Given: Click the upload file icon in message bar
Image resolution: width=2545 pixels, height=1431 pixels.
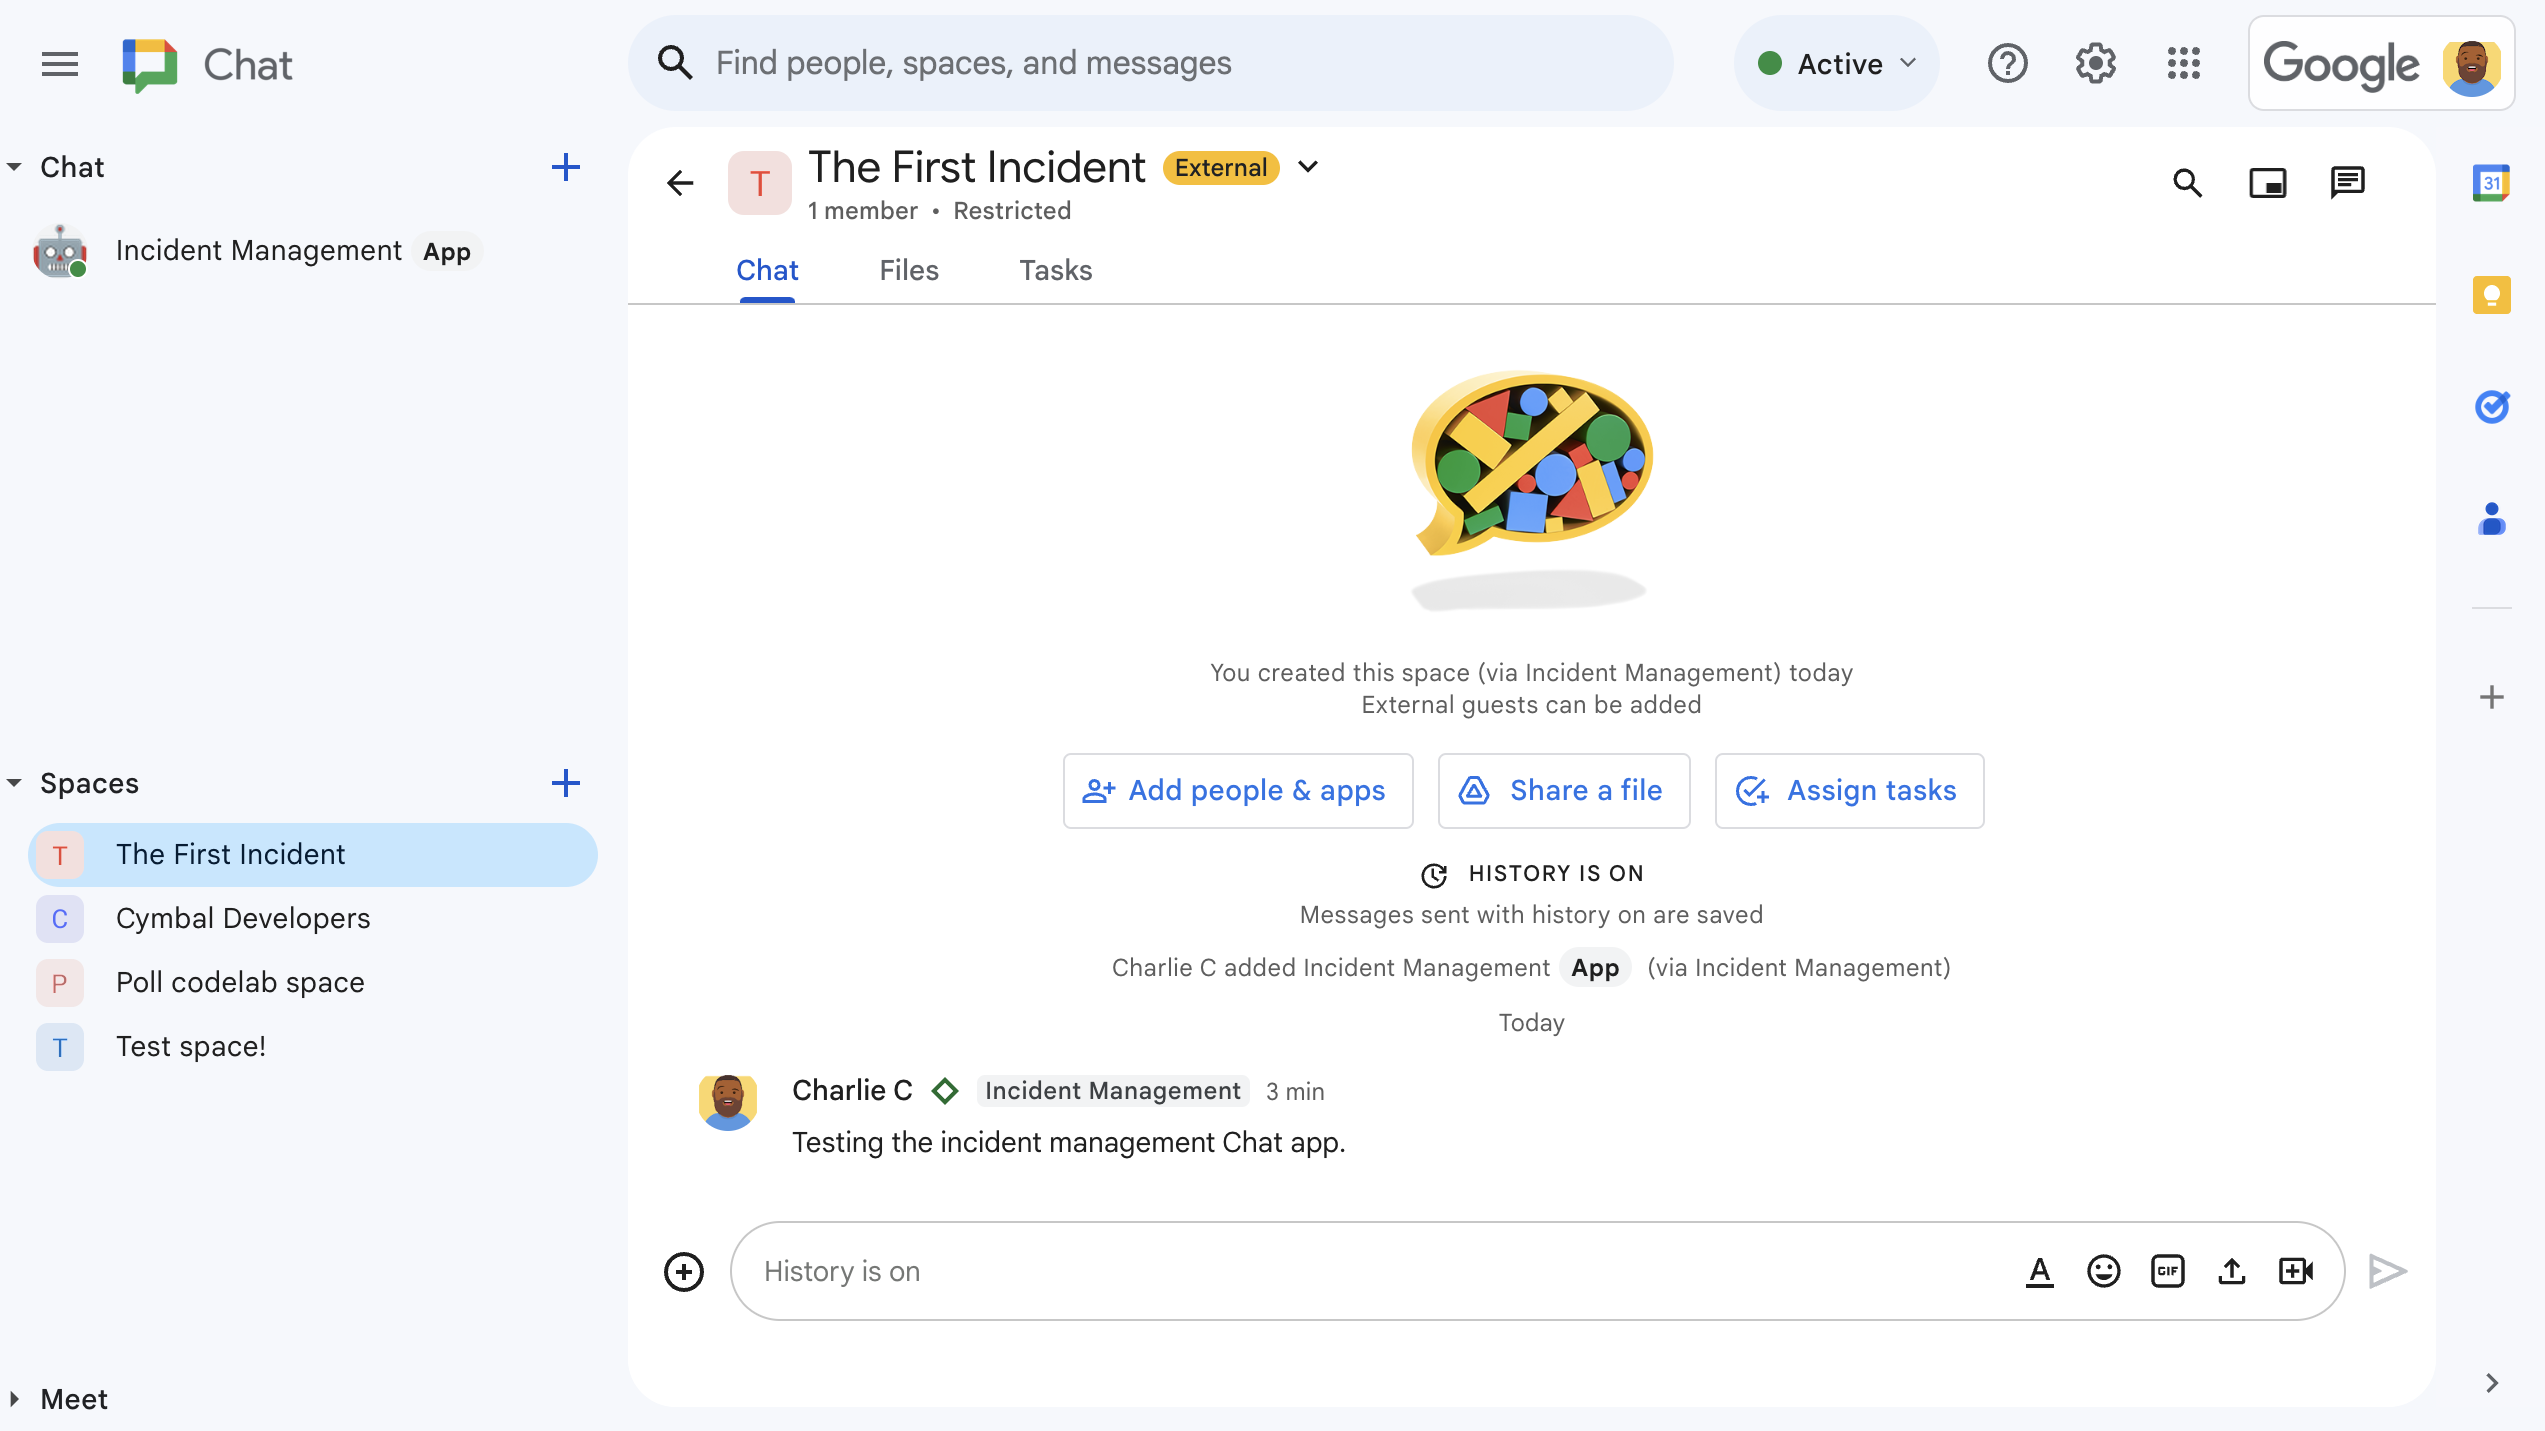Looking at the screenshot, I should click(x=2234, y=1270).
